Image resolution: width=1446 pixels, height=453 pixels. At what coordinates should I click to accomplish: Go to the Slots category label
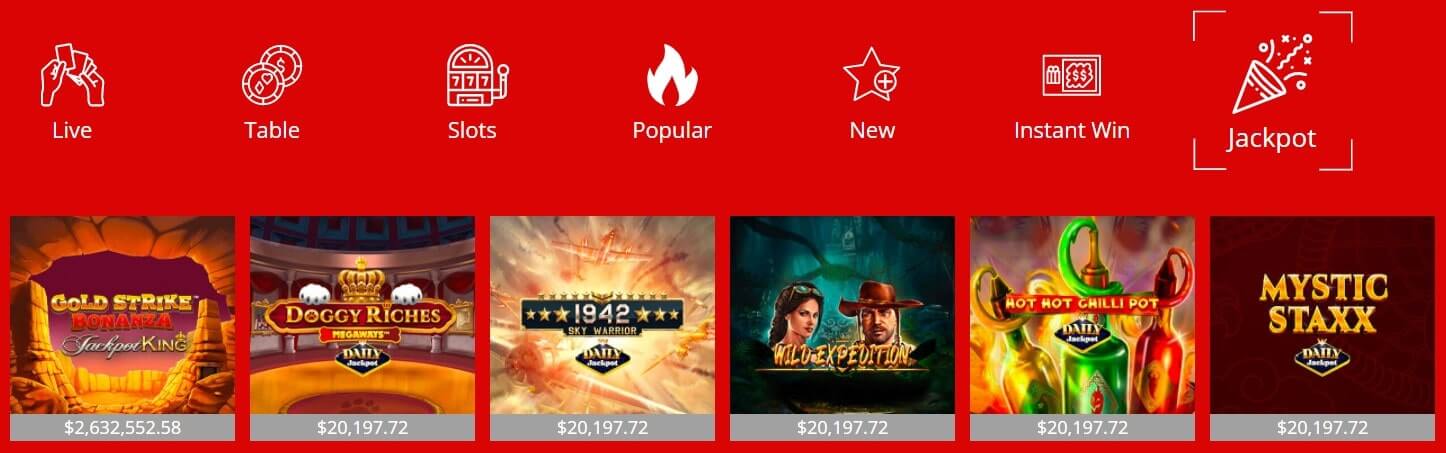pos(472,131)
